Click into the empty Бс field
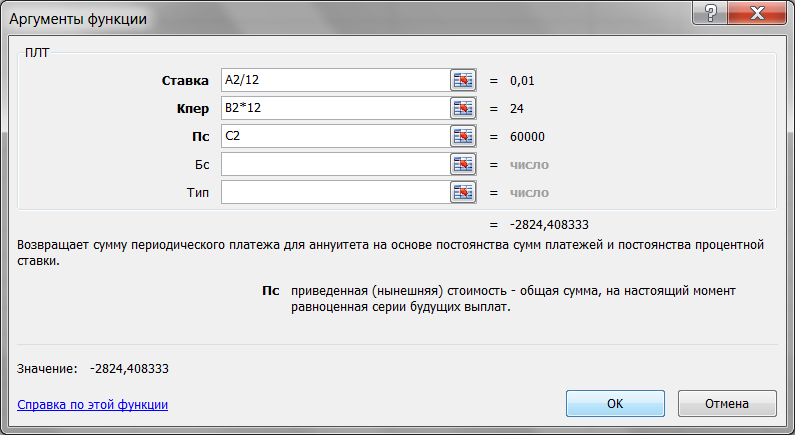Screen dimensions: 795x435 tap(335, 164)
